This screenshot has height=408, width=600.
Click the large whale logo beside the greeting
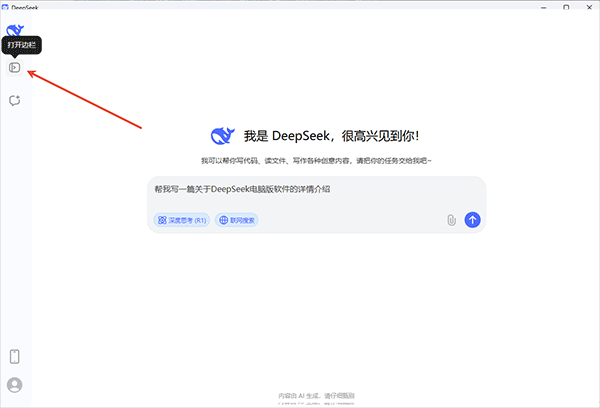223,135
